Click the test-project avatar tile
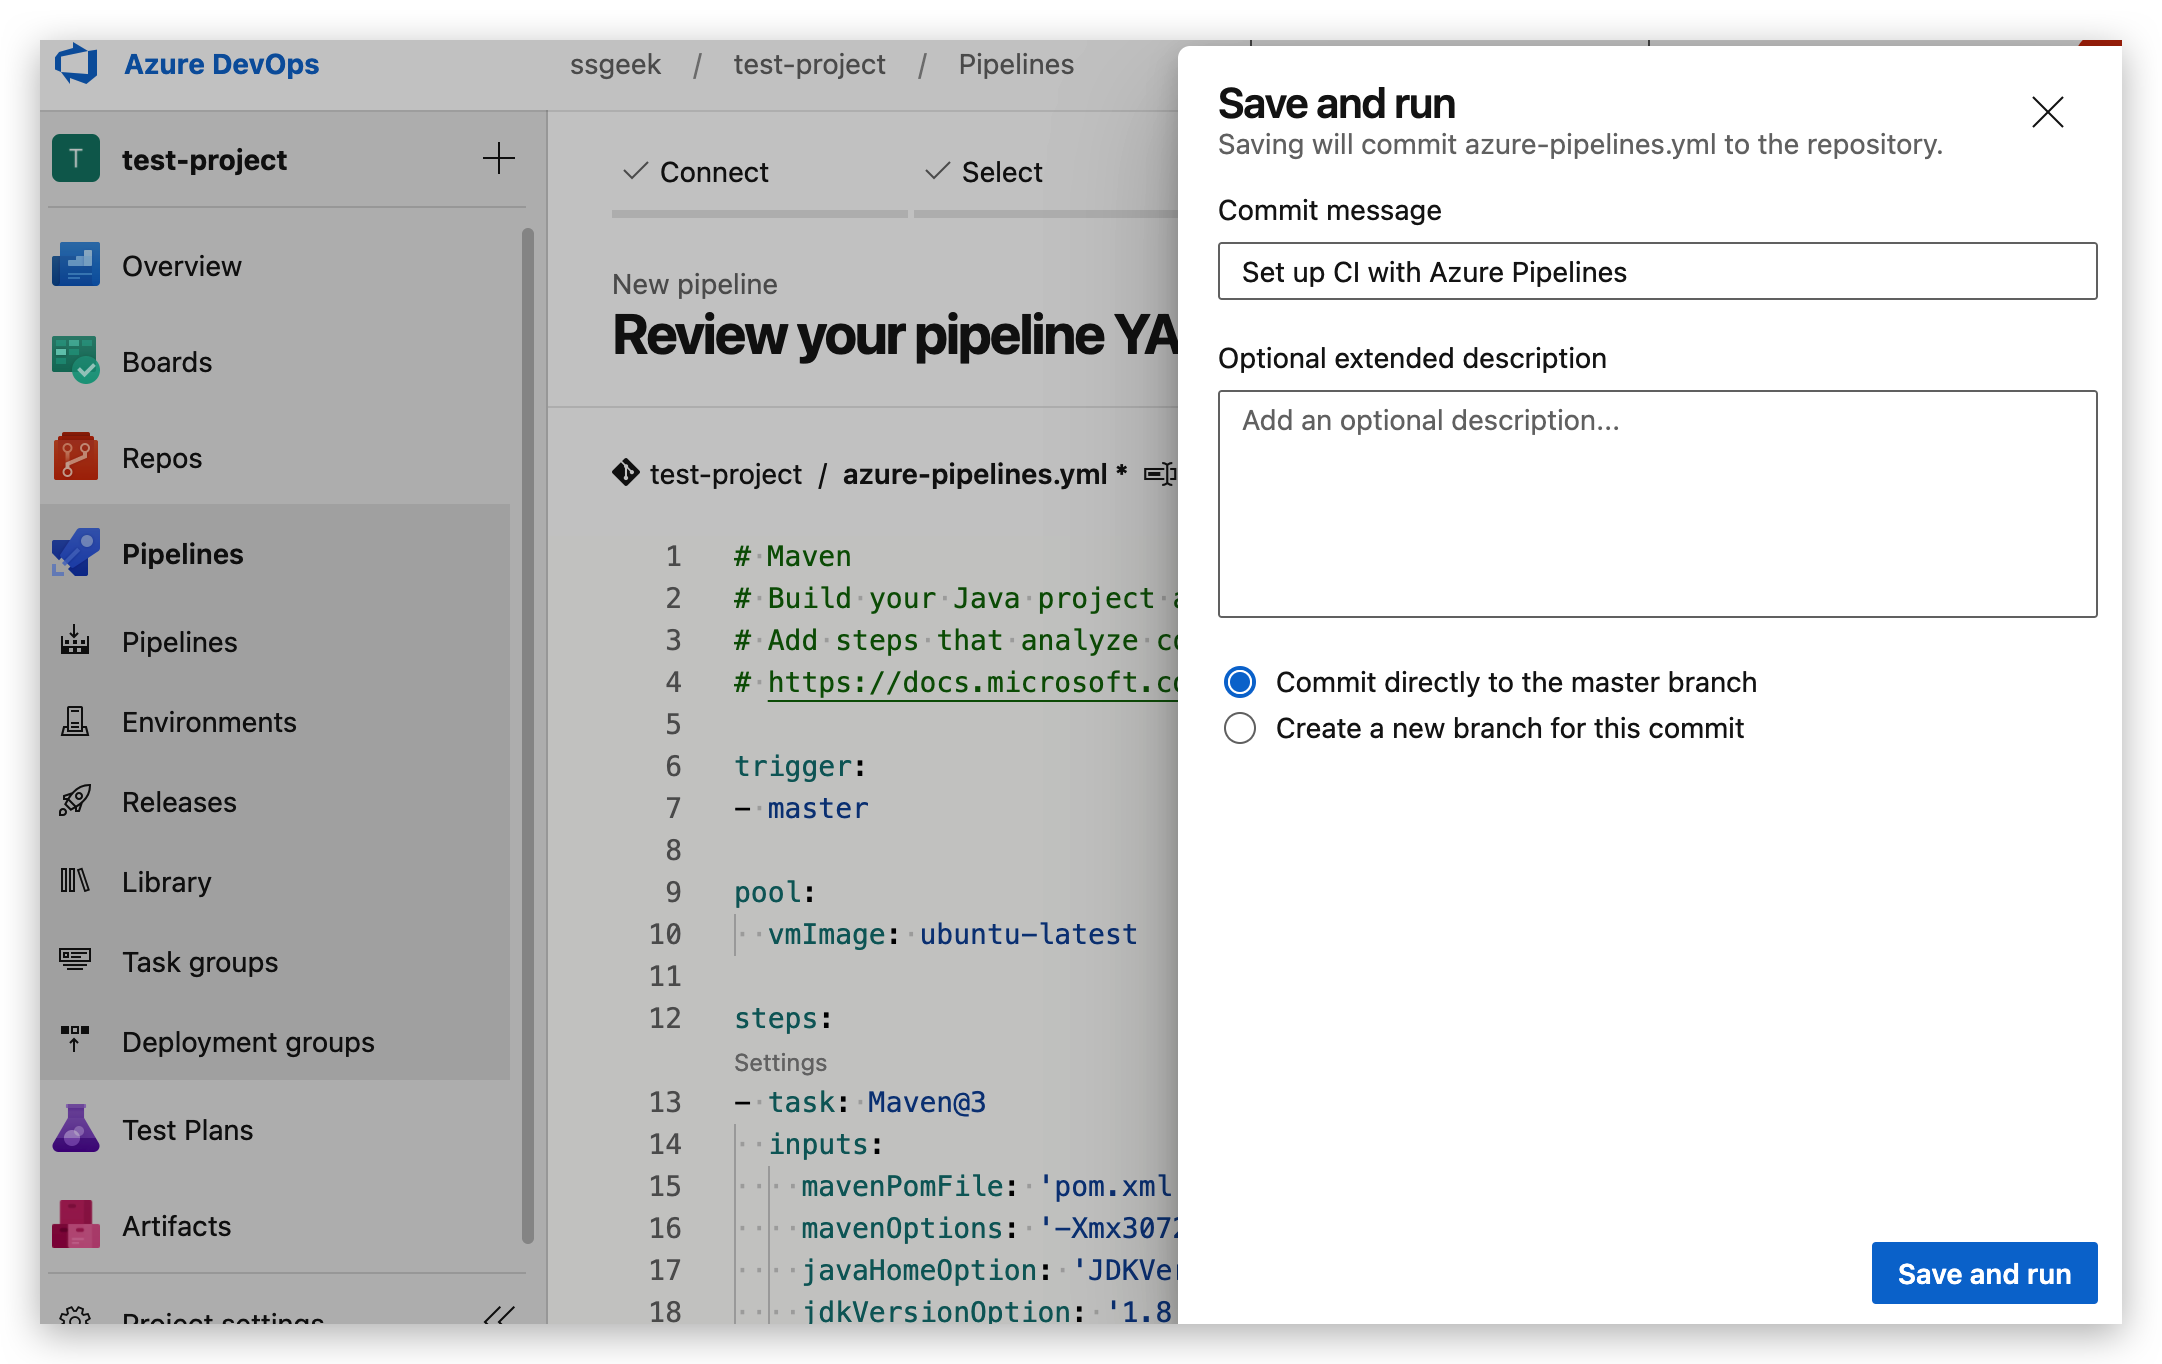The width and height of the screenshot is (2162, 1364). 76,159
